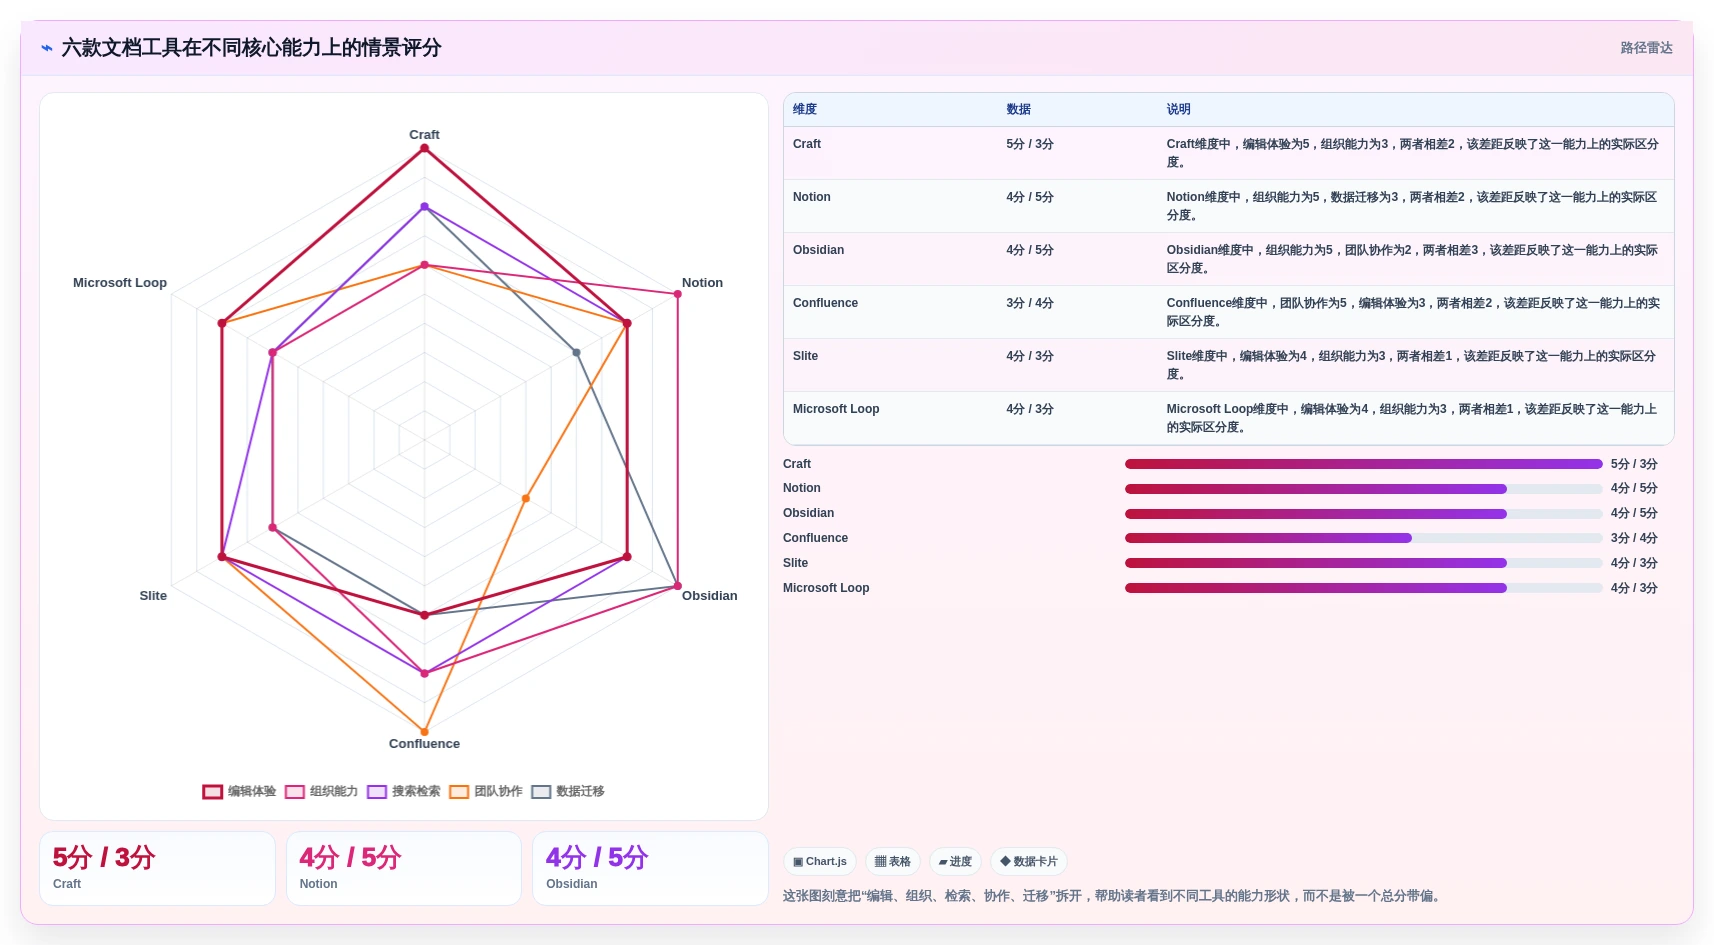
Task: Open the Obsidian 4分 / 5分 data card
Action: click(650, 868)
